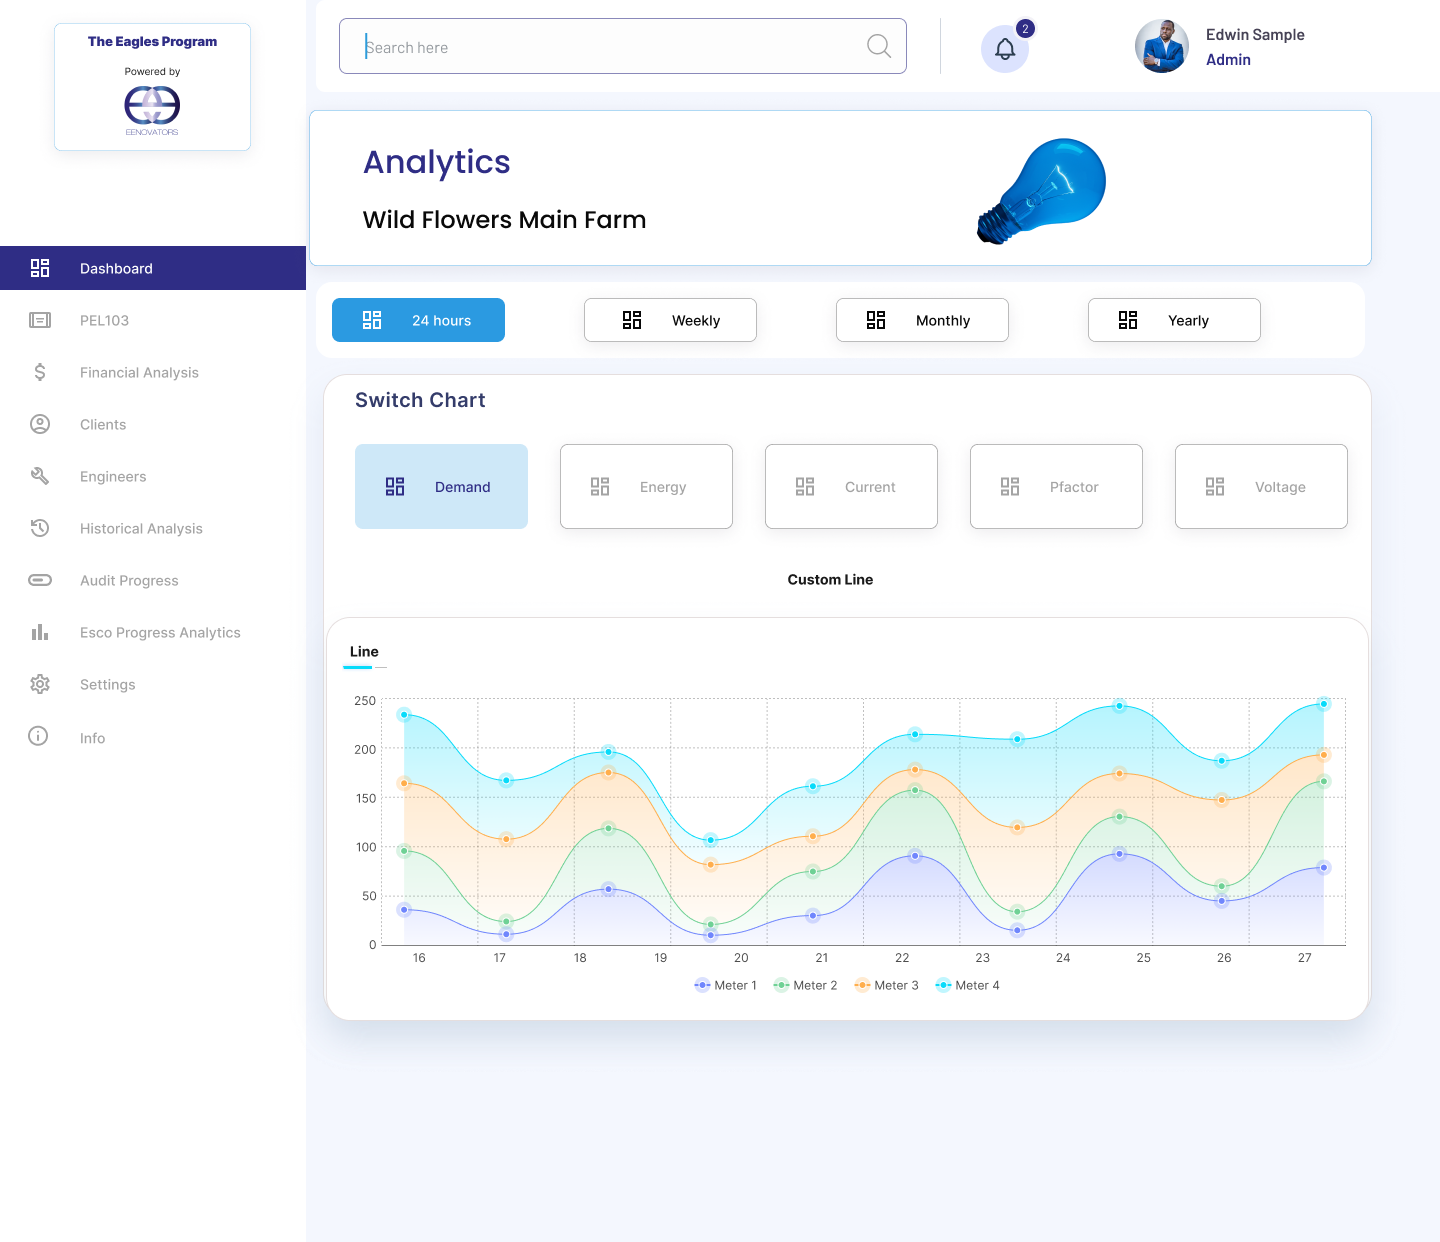
Task: Select the Demand chart type
Action: (x=441, y=486)
